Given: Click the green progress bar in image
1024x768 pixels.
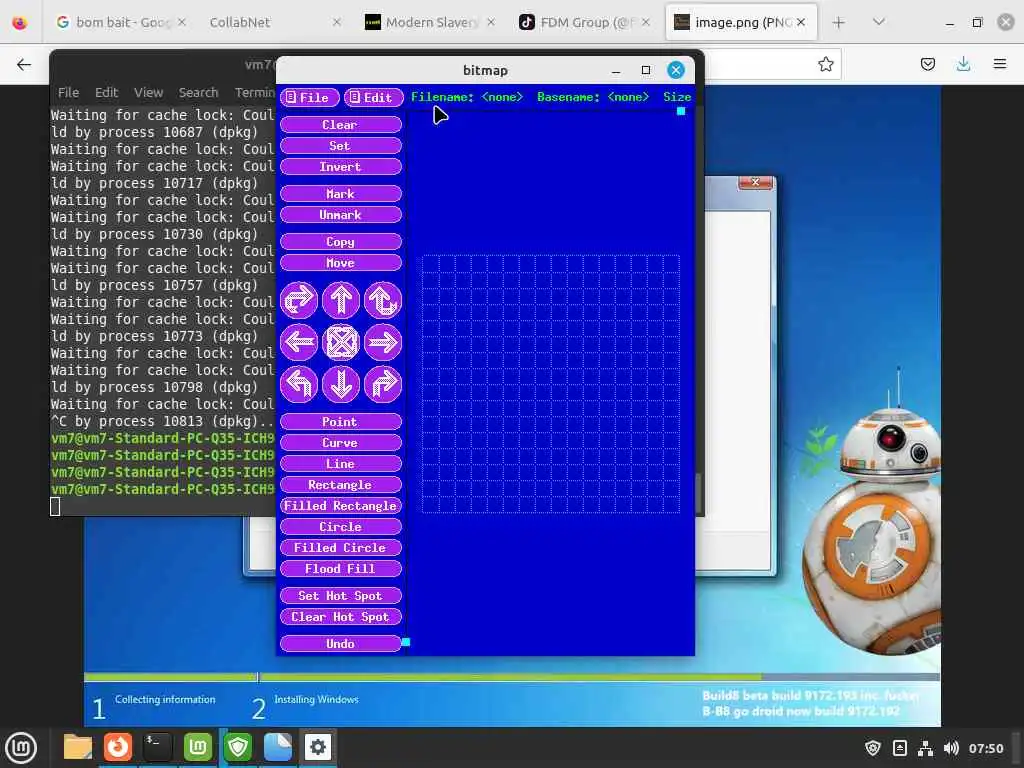Looking at the screenshot, I should click(423, 677).
